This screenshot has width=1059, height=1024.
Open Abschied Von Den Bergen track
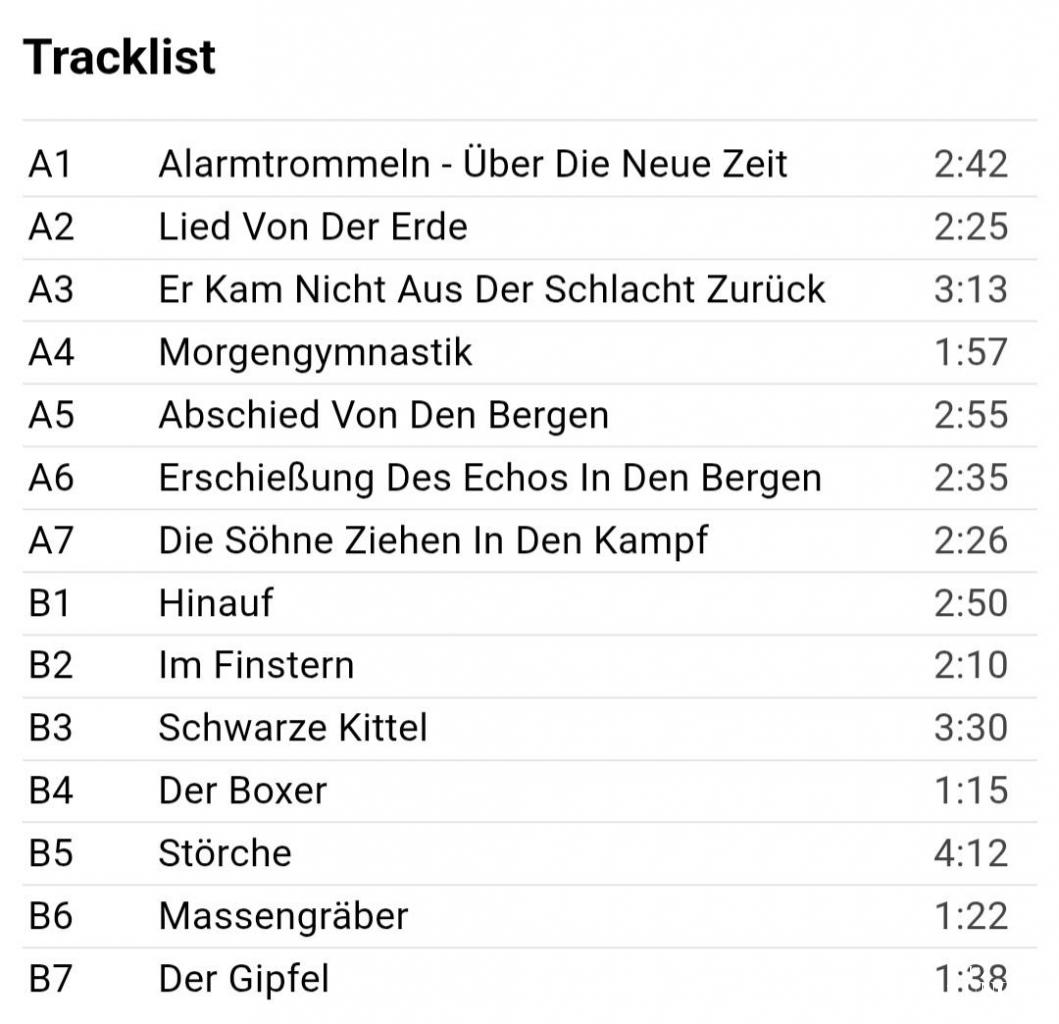pos(383,415)
